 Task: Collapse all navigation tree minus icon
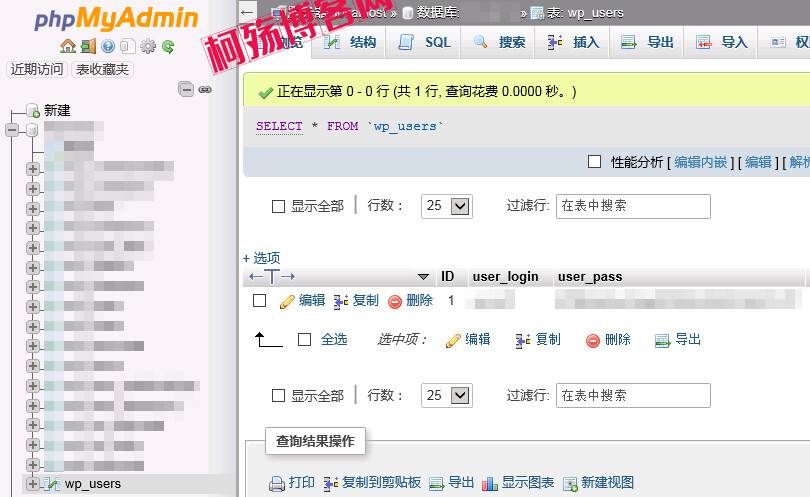click(x=186, y=89)
